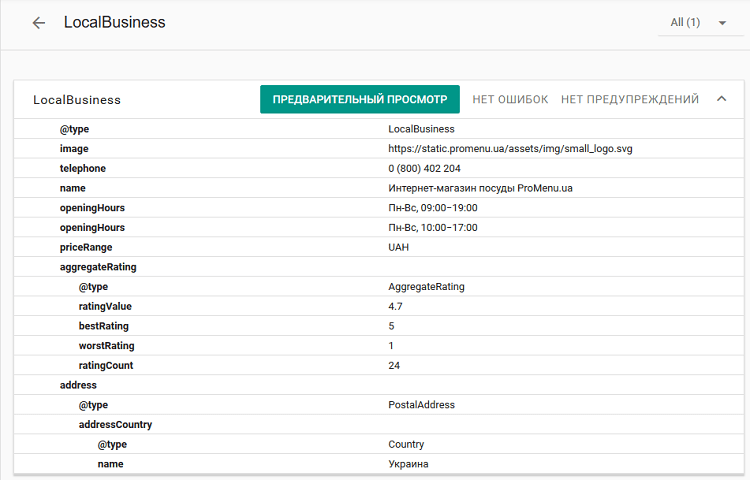Click the ПРЕДВАРИТЕЛЬНЫЙ ПРОСМОТР button

(x=360, y=99)
